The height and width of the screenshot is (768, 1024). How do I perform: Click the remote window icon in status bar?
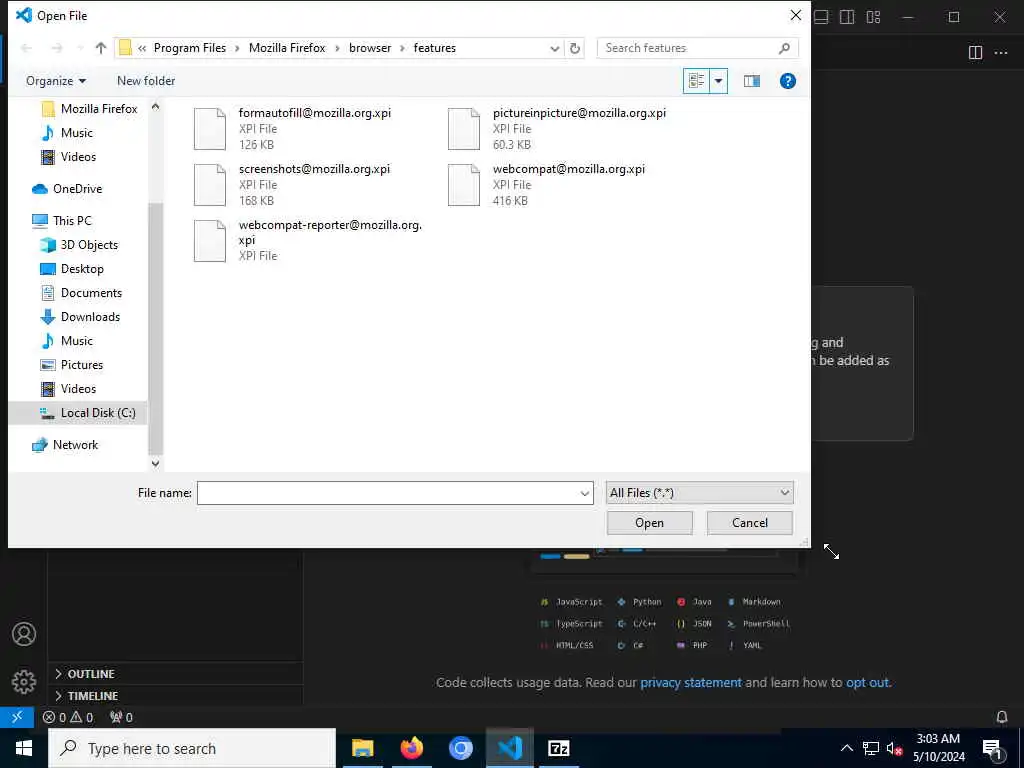point(17,717)
